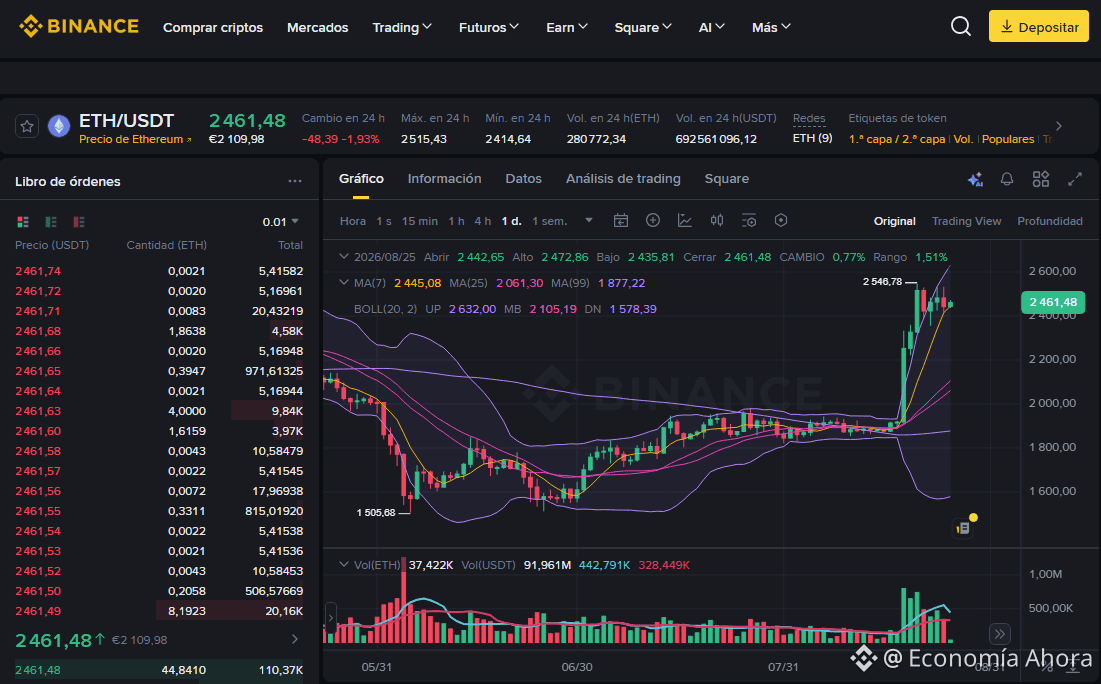Open the AI dropdown menu

tap(711, 27)
